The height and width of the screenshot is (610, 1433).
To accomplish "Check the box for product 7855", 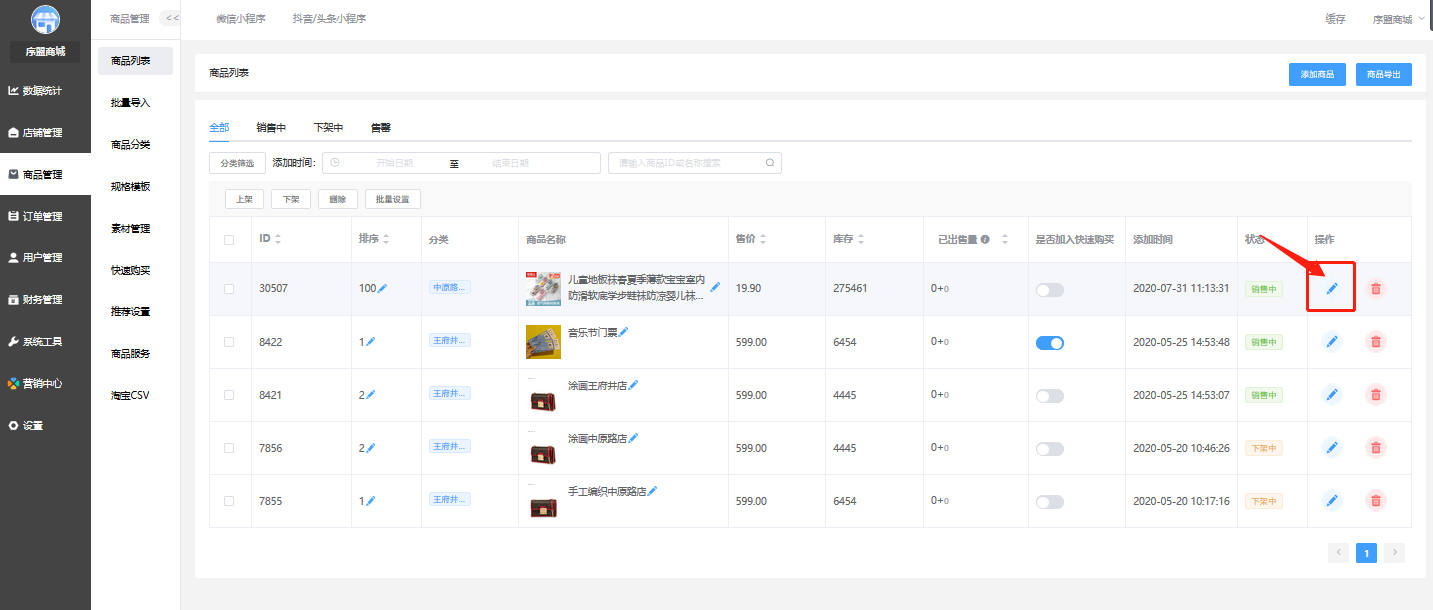I will (x=229, y=501).
